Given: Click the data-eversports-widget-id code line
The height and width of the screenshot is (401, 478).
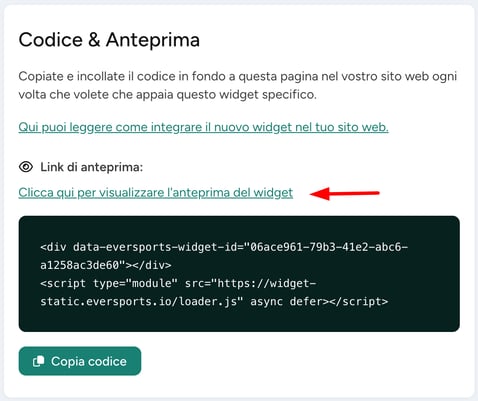Looking at the screenshot, I should [224, 247].
